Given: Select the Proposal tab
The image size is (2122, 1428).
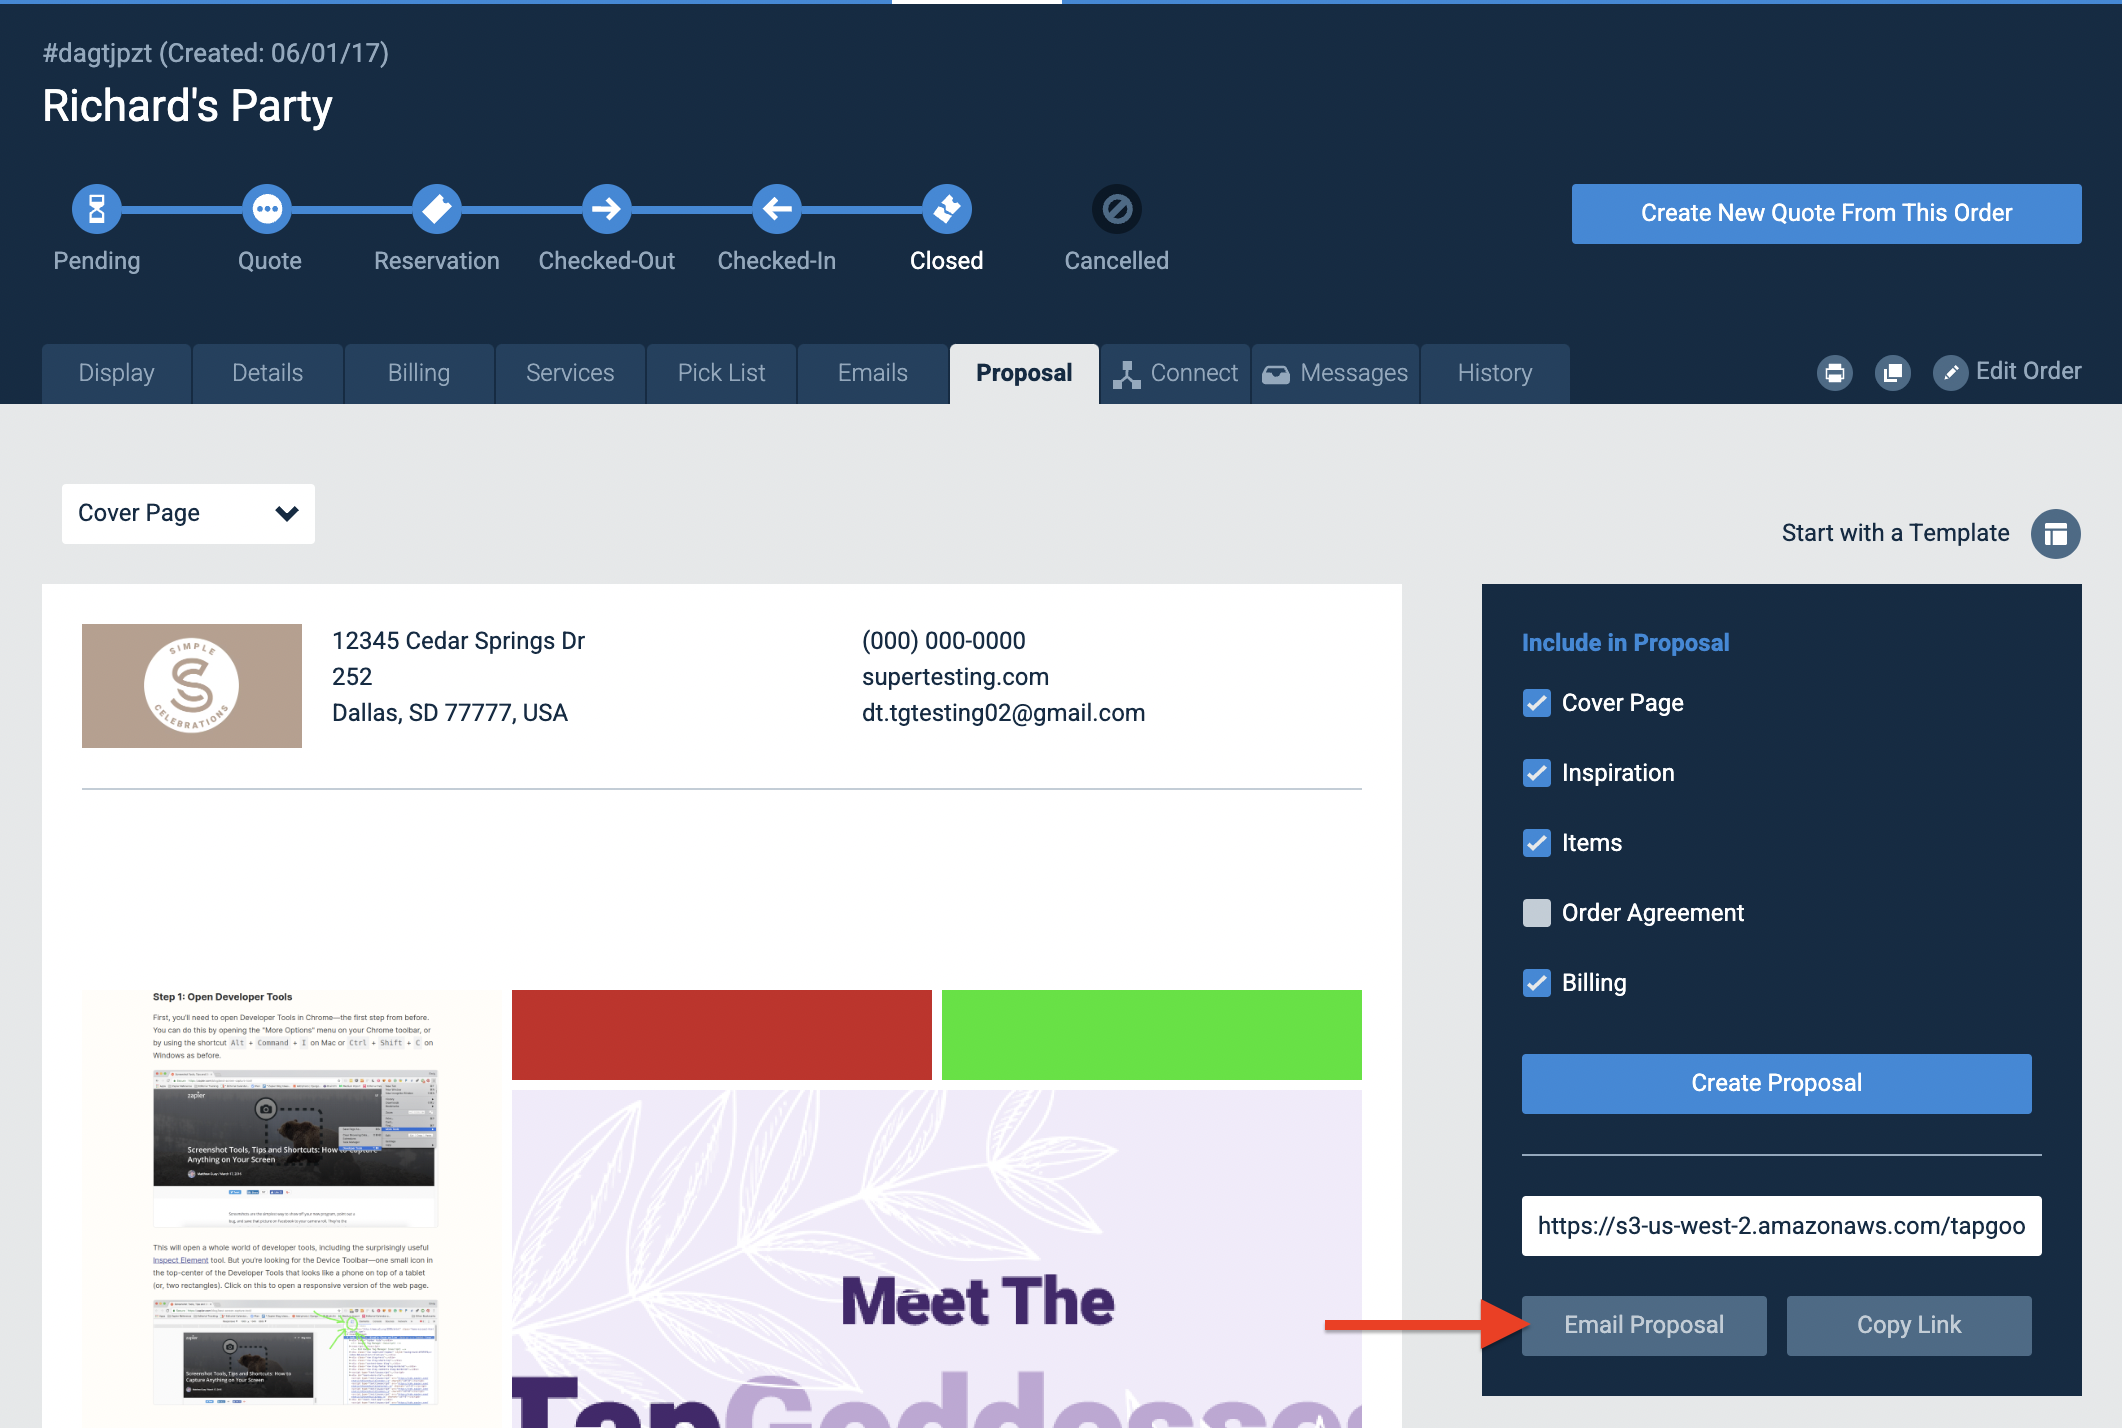Looking at the screenshot, I should pyautogui.click(x=1024, y=374).
